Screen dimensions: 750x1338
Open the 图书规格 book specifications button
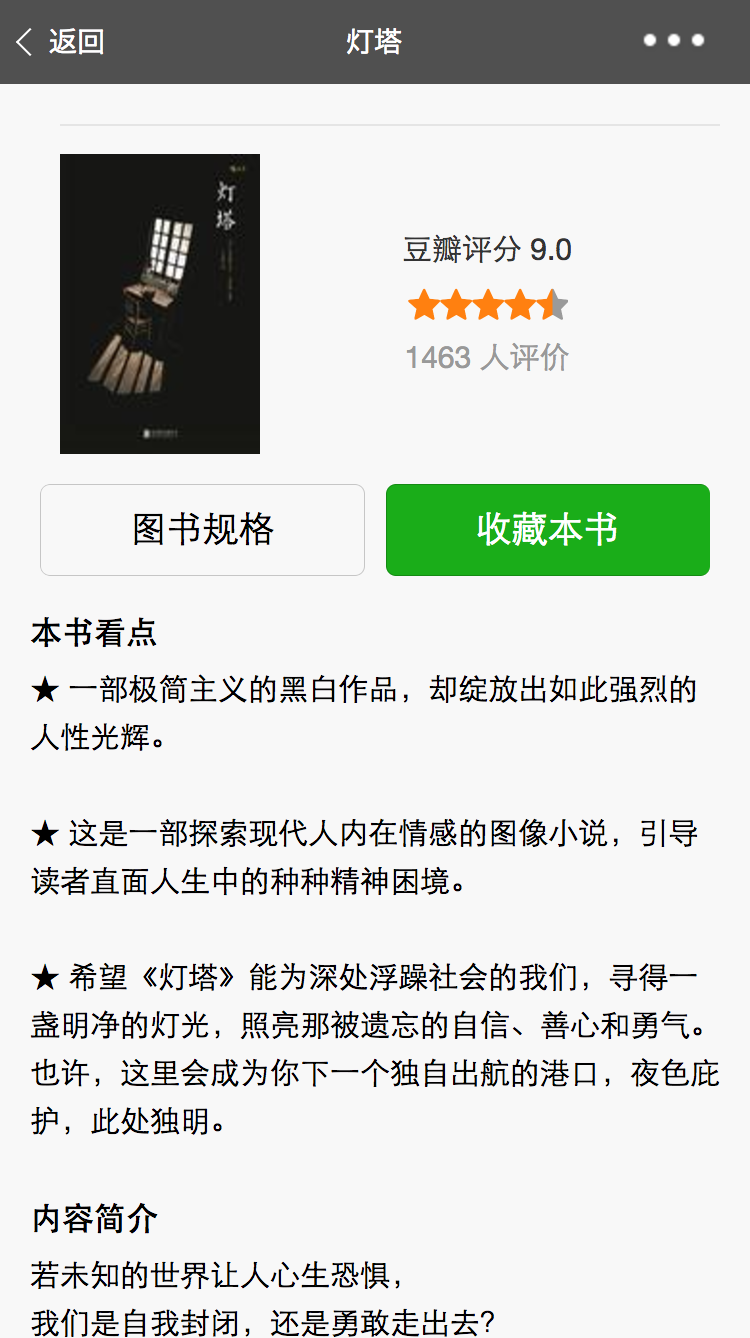click(203, 530)
